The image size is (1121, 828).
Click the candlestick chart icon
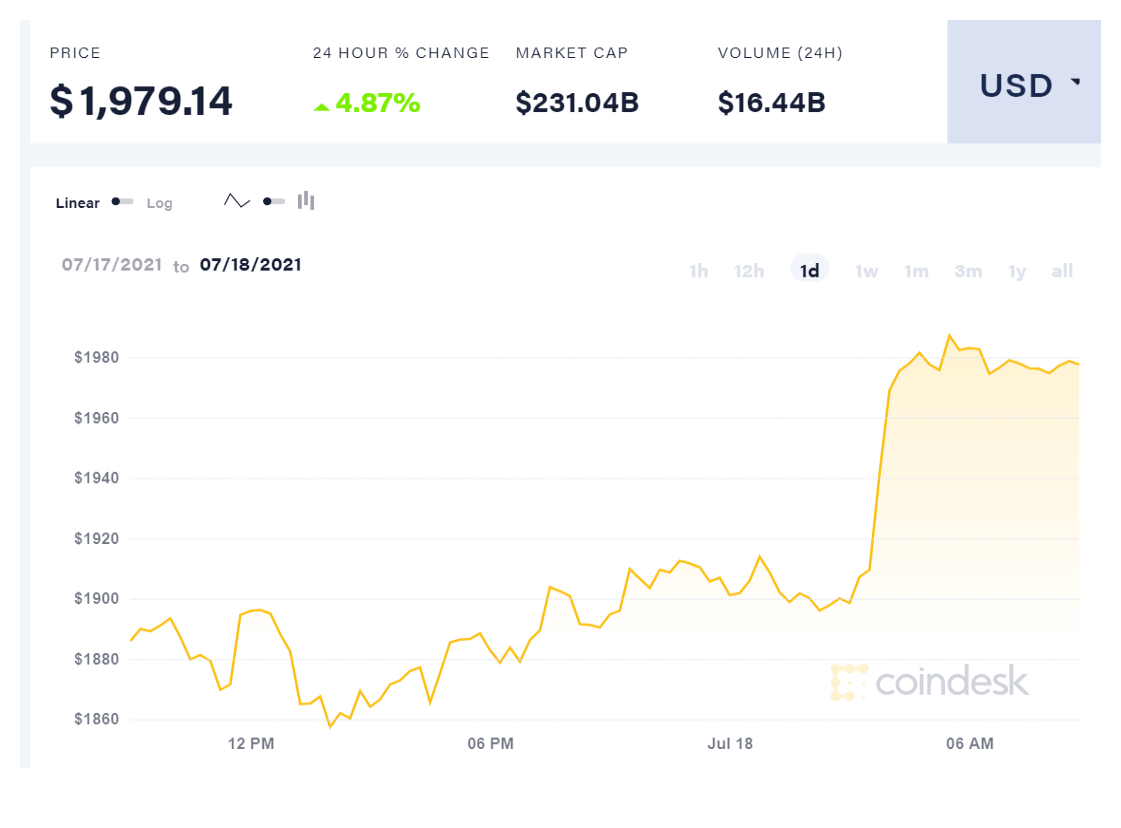[x=306, y=201]
